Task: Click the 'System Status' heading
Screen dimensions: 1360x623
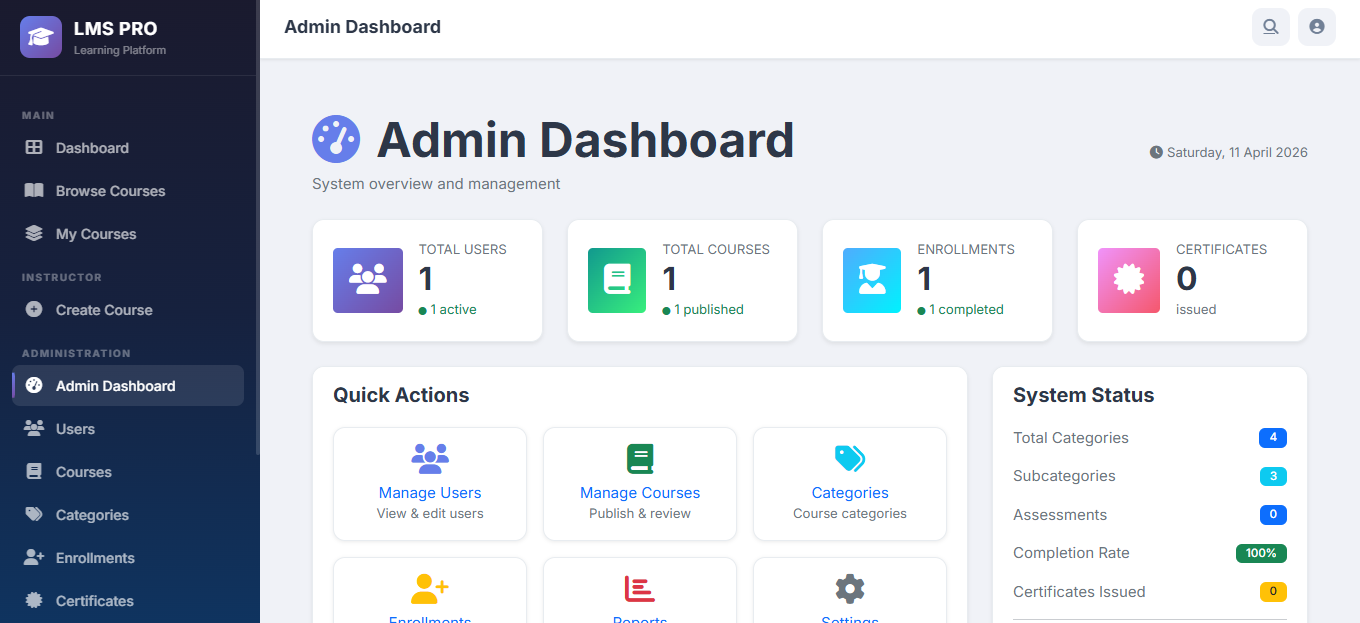Action: (1083, 395)
